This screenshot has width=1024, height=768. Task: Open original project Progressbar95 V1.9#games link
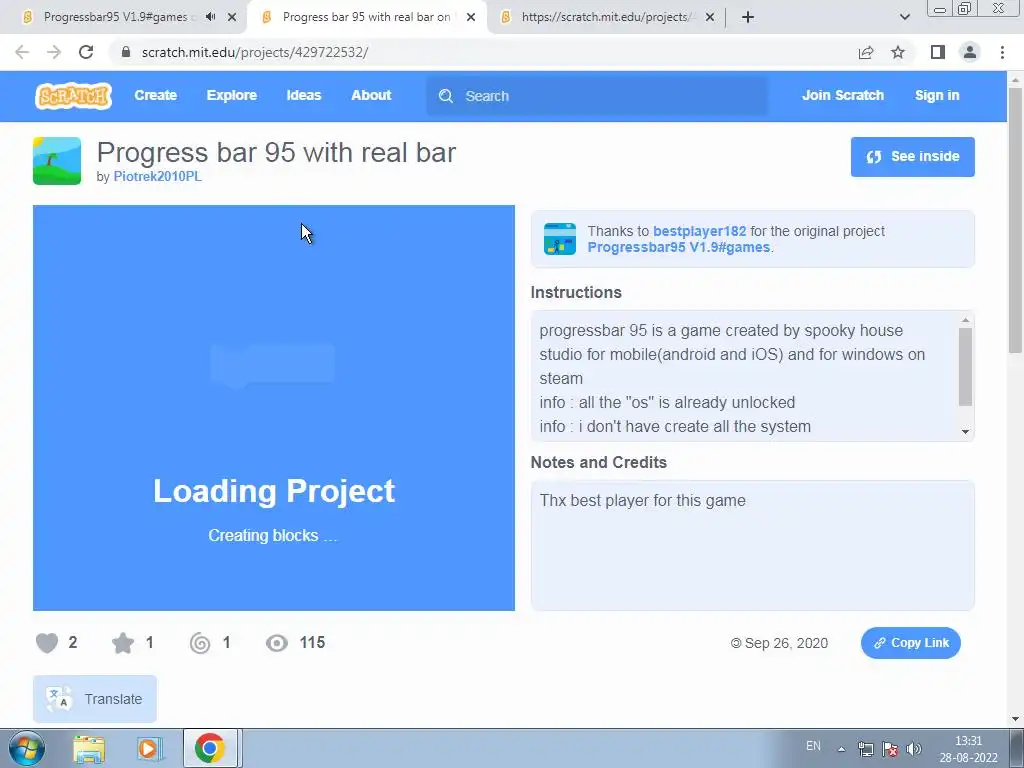point(679,248)
